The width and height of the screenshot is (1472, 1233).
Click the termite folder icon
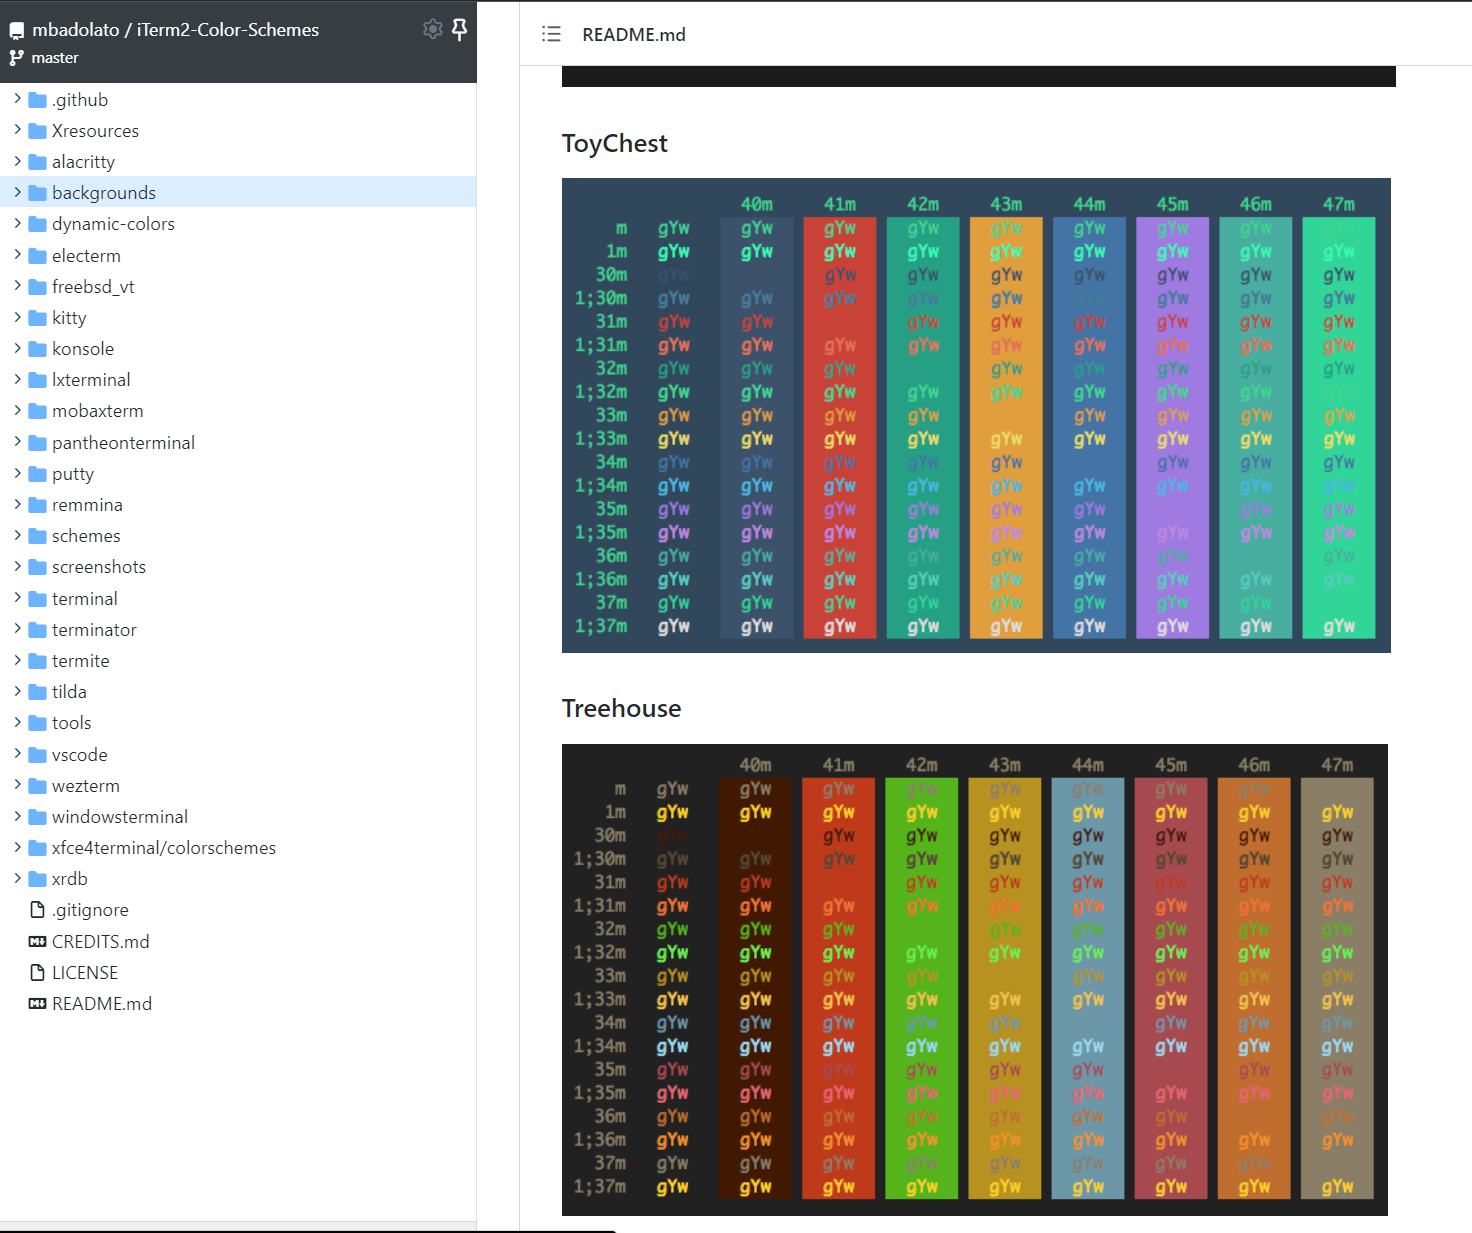coord(38,661)
